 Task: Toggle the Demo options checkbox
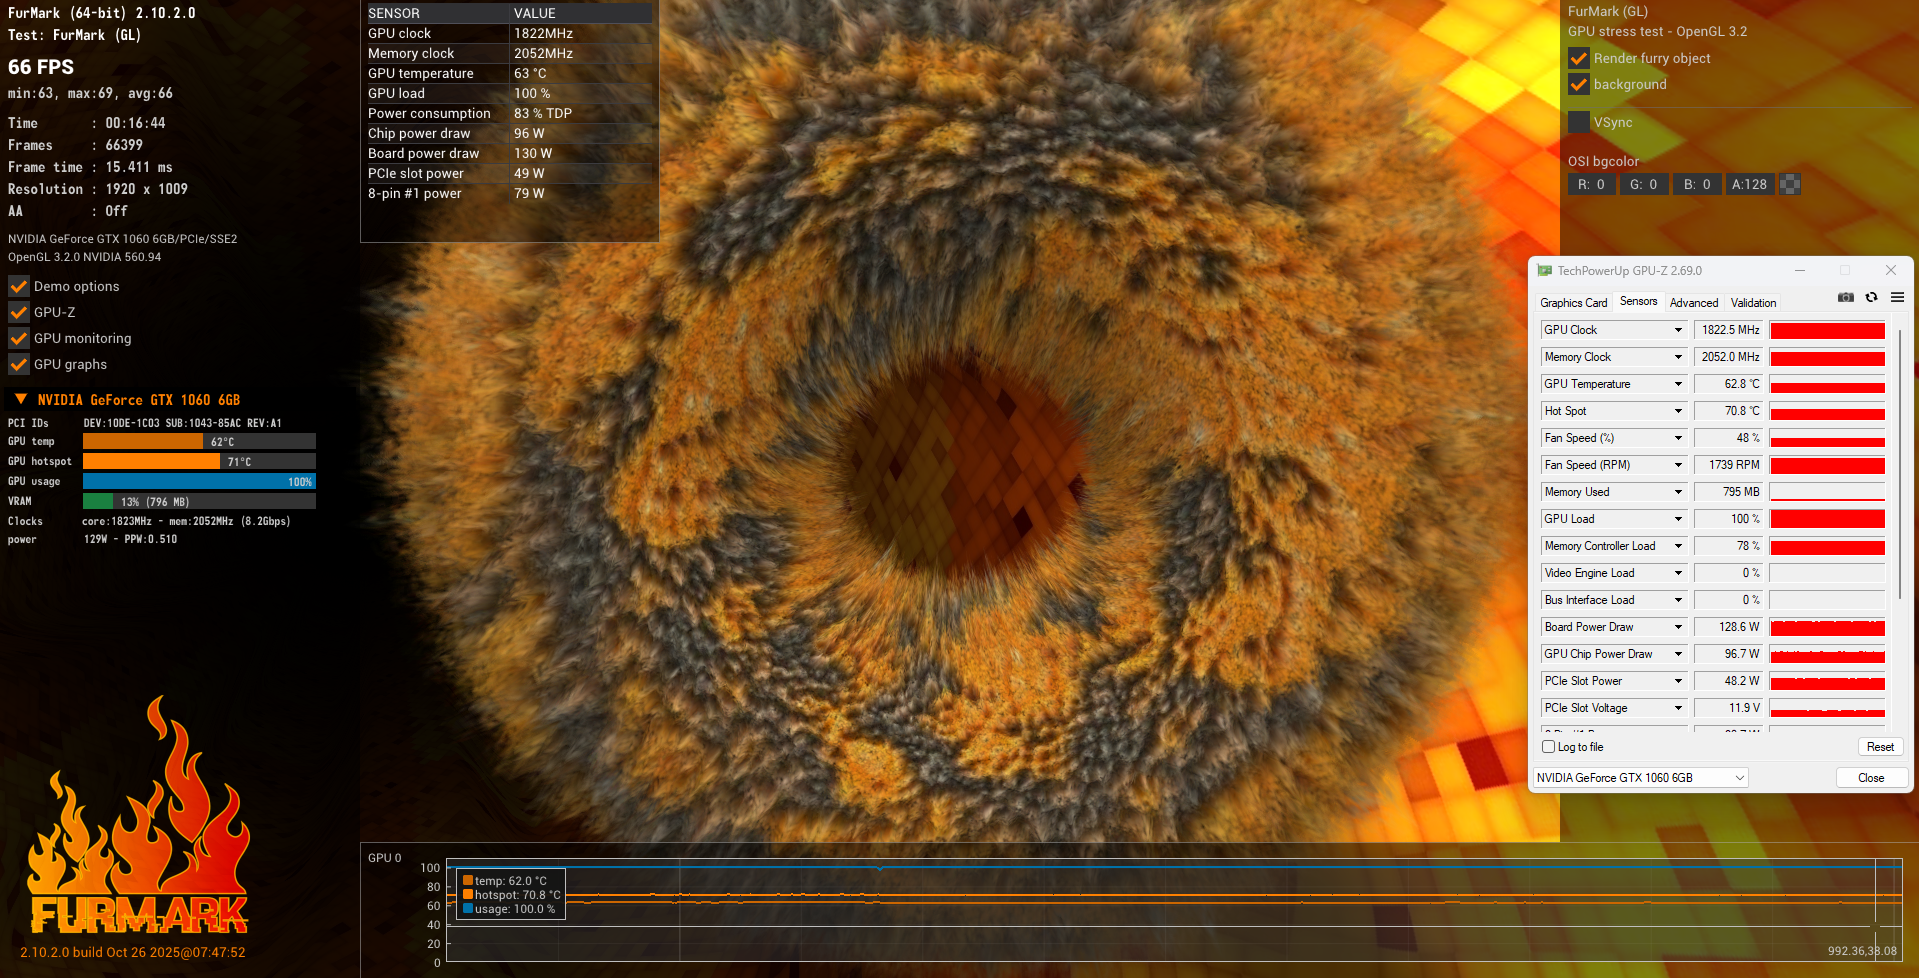(18, 286)
